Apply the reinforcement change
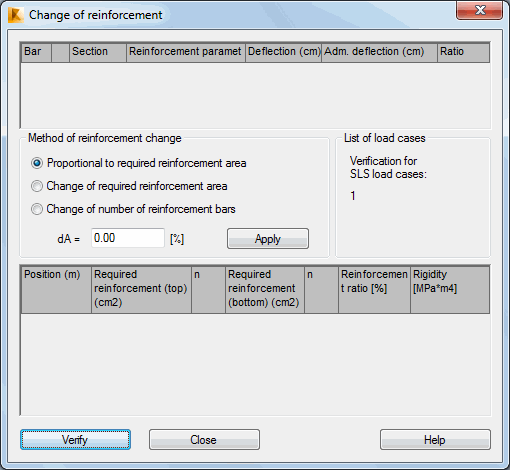Screen dimensions: 510x470 tap(268, 239)
